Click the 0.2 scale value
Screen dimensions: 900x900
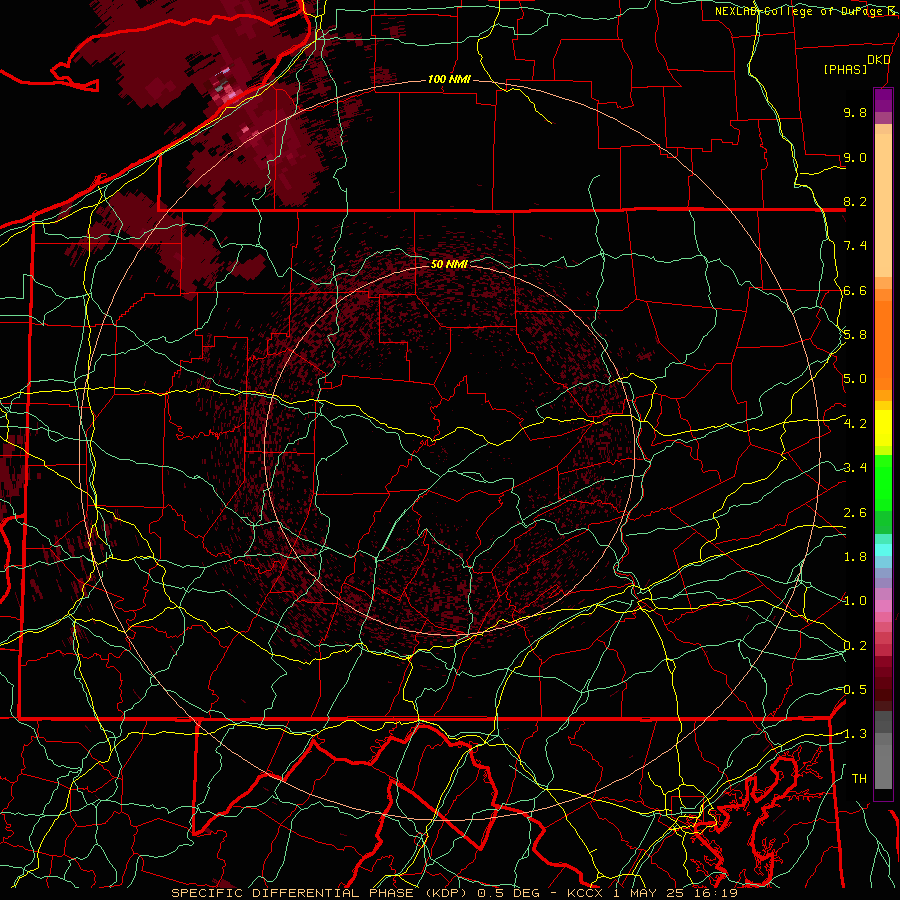pyautogui.click(x=855, y=645)
